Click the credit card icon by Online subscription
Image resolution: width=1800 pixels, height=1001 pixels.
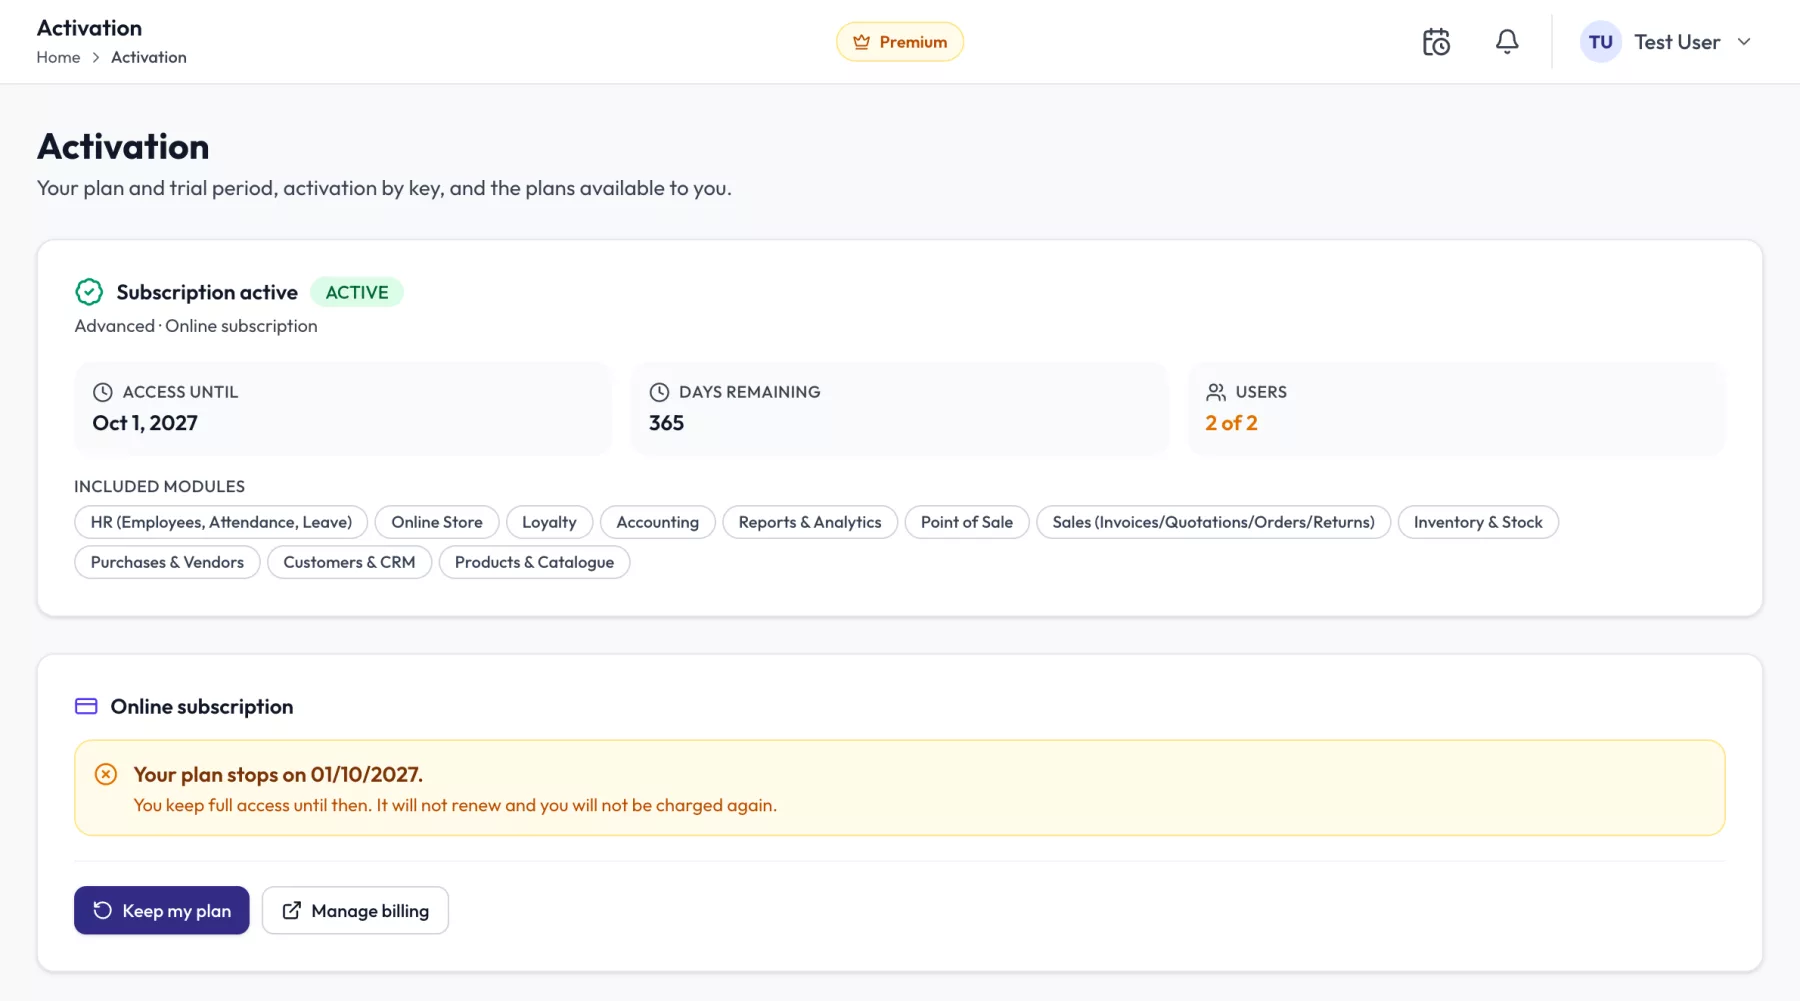coord(86,706)
